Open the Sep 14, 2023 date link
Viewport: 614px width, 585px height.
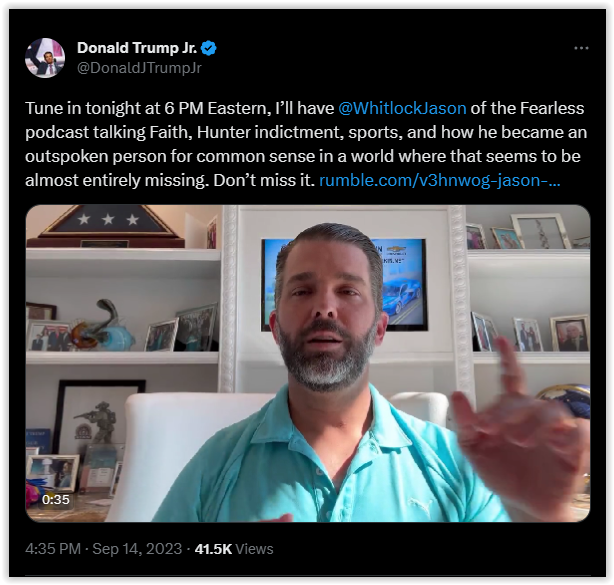137,549
